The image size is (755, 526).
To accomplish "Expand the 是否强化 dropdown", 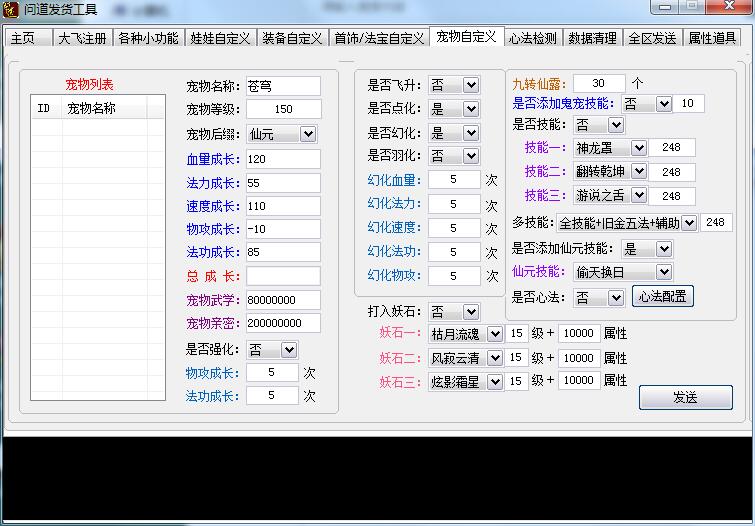I will pyautogui.click(x=288, y=349).
